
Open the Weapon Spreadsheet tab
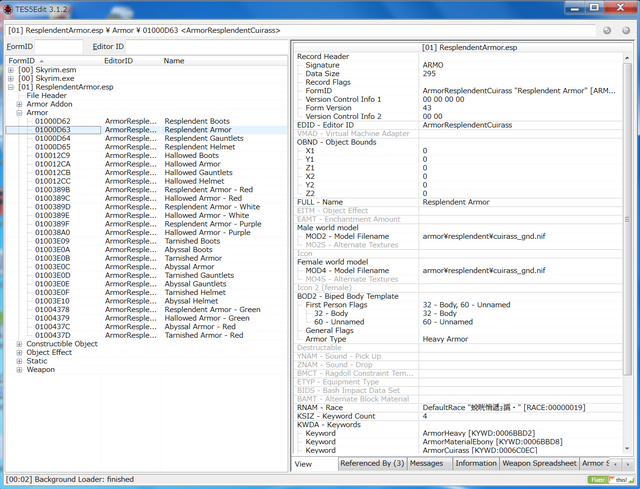click(x=539, y=463)
